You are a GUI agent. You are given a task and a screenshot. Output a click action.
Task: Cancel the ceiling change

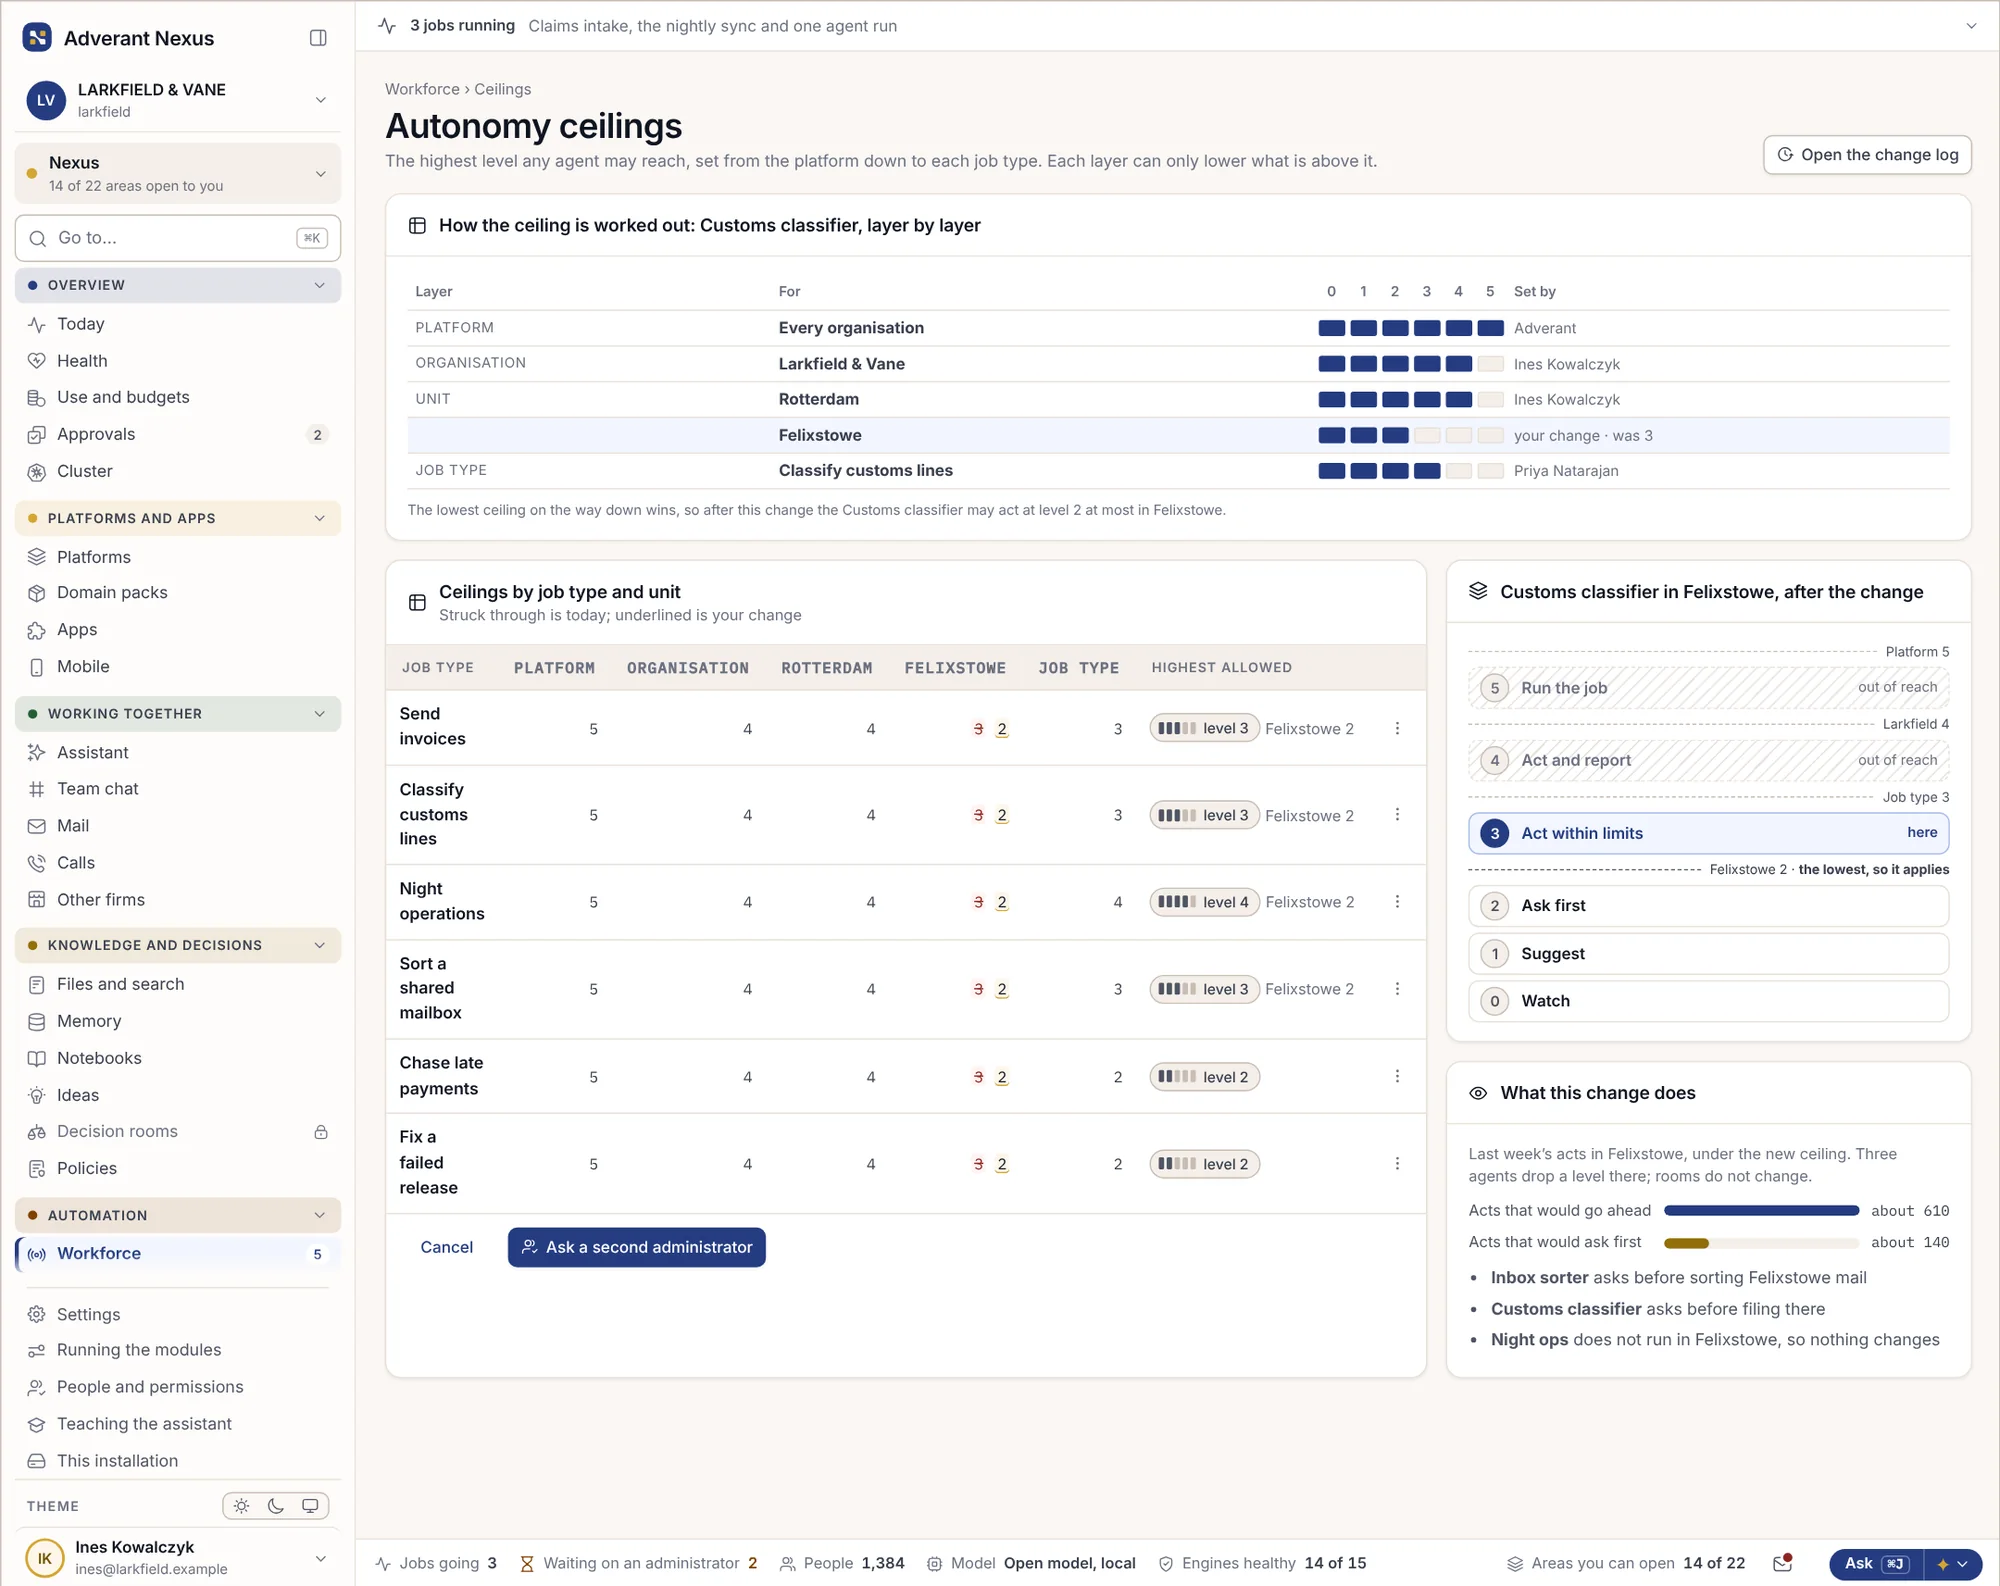click(446, 1248)
